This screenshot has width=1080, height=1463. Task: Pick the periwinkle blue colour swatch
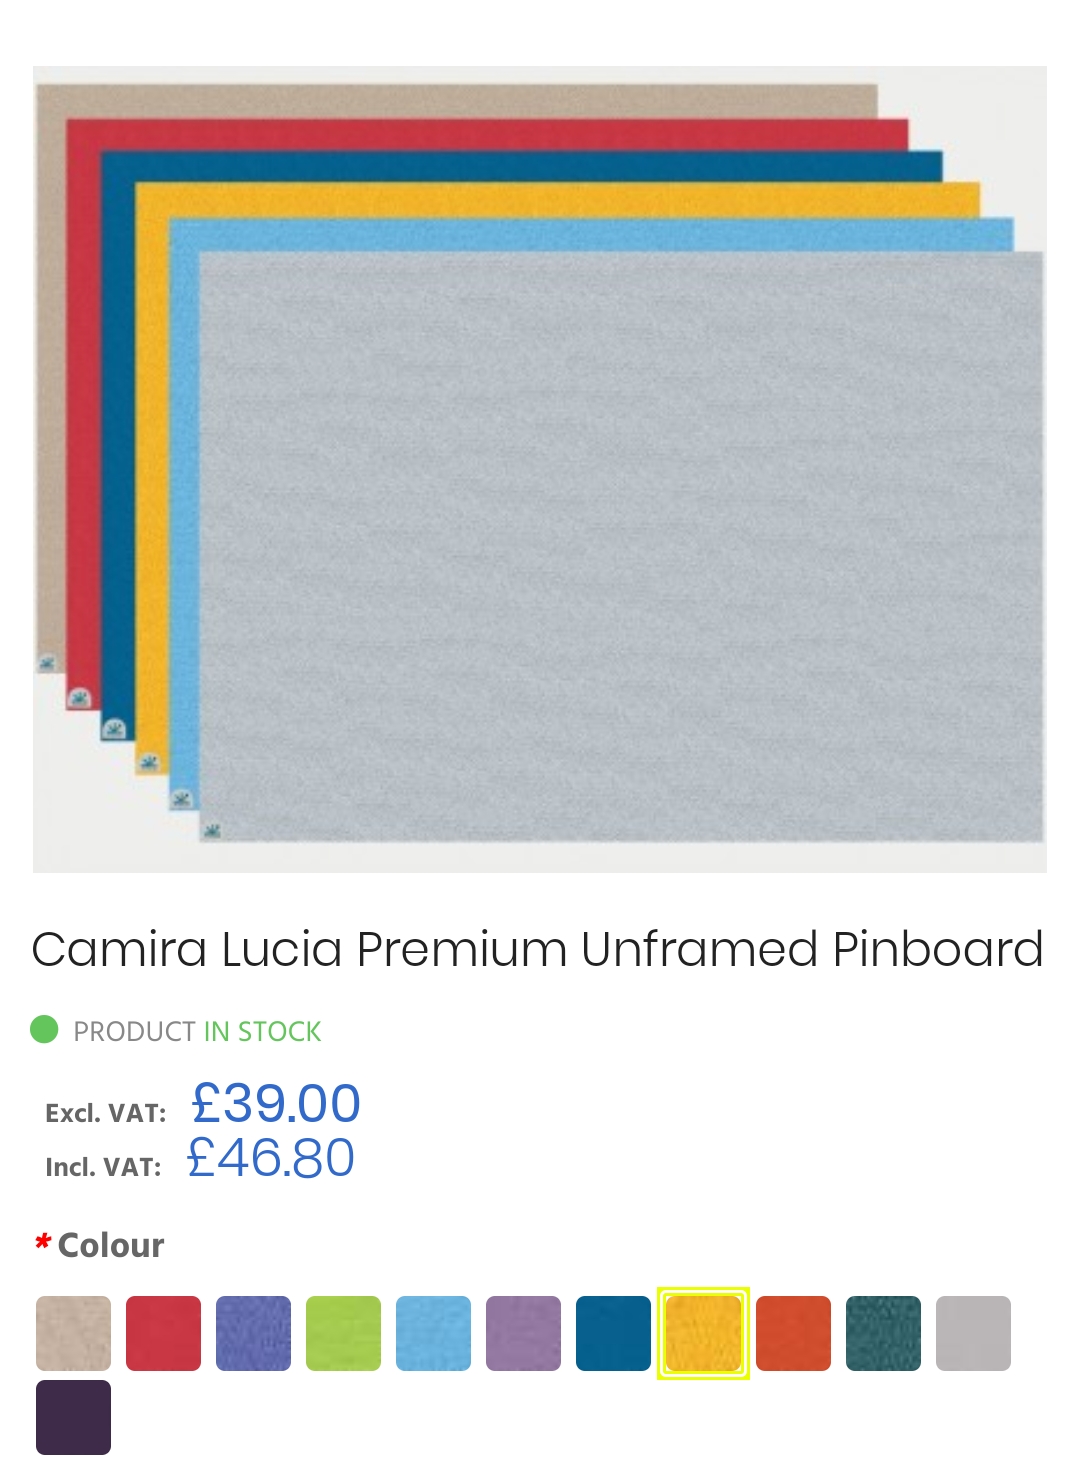tap(253, 1333)
